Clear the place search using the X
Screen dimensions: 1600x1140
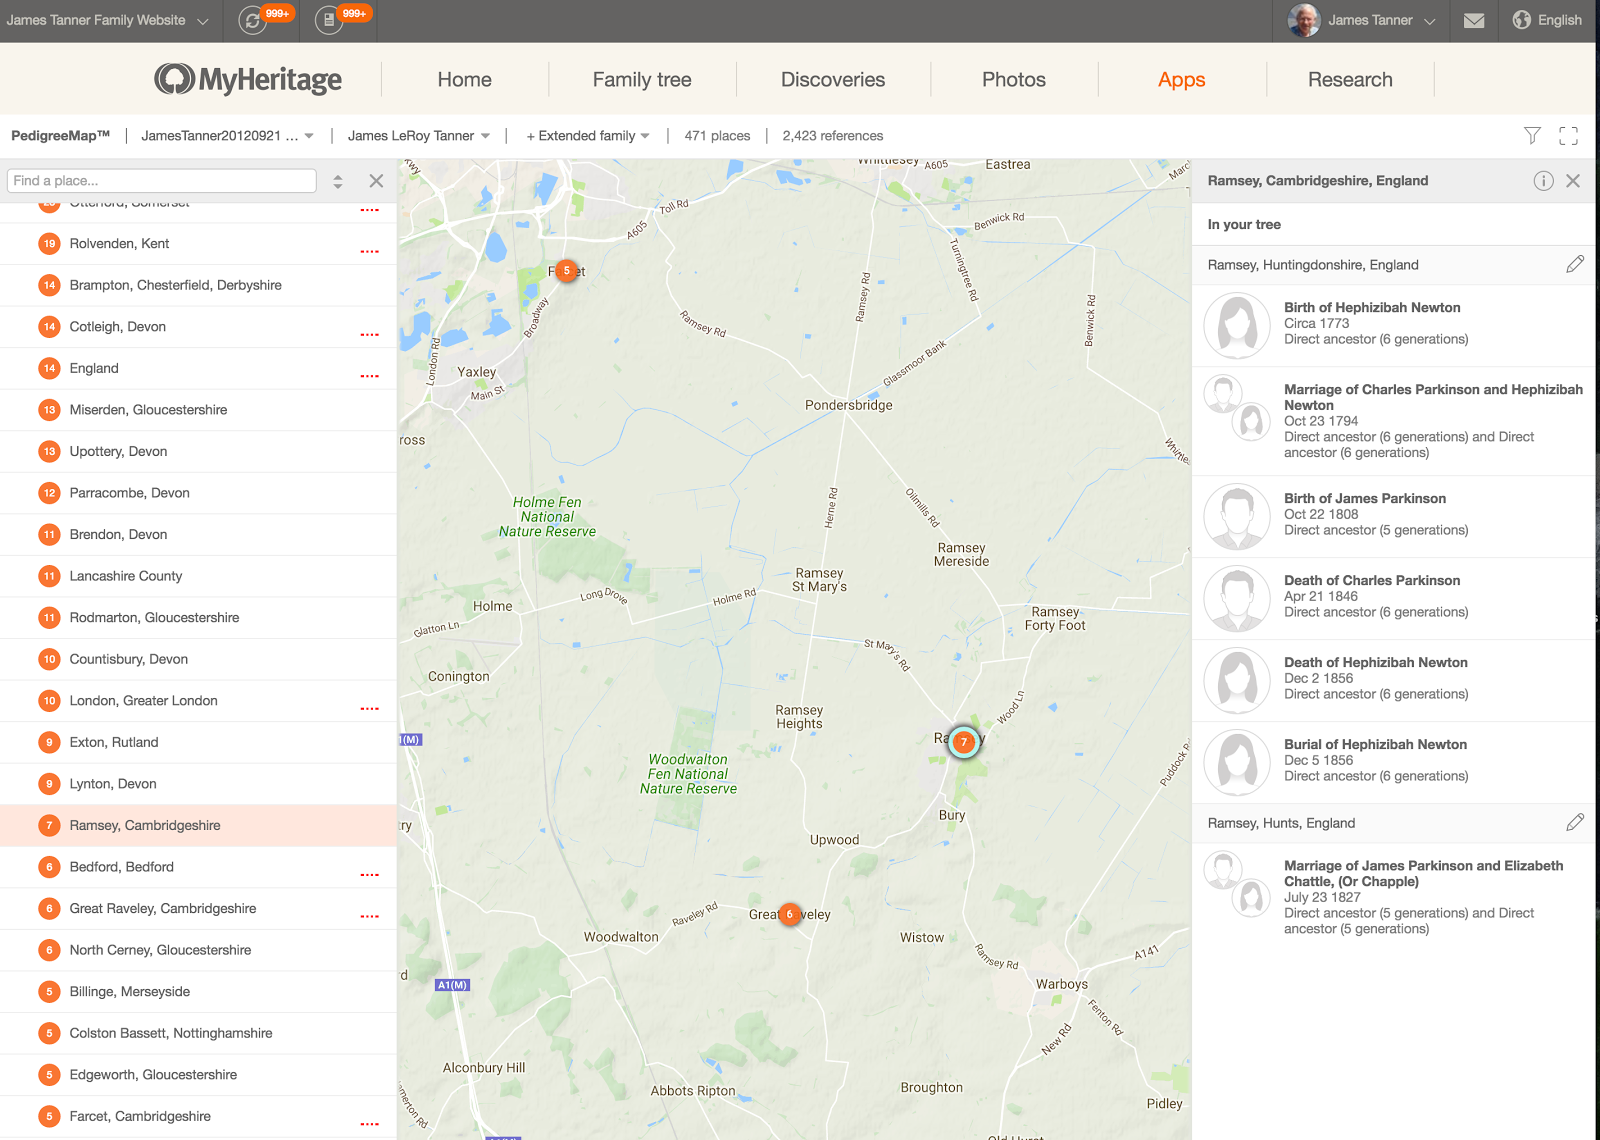pos(376,181)
